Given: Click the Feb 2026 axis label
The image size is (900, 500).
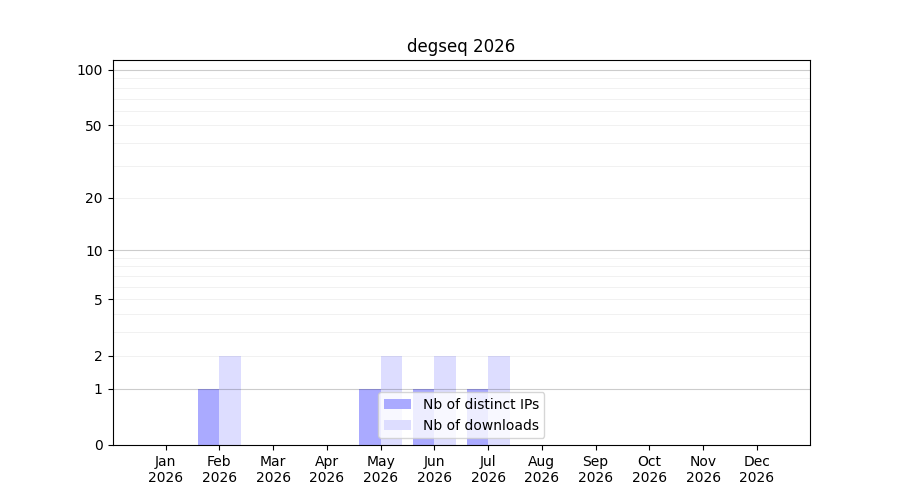Looking at the screenshot, I should [x=219, y=469].
